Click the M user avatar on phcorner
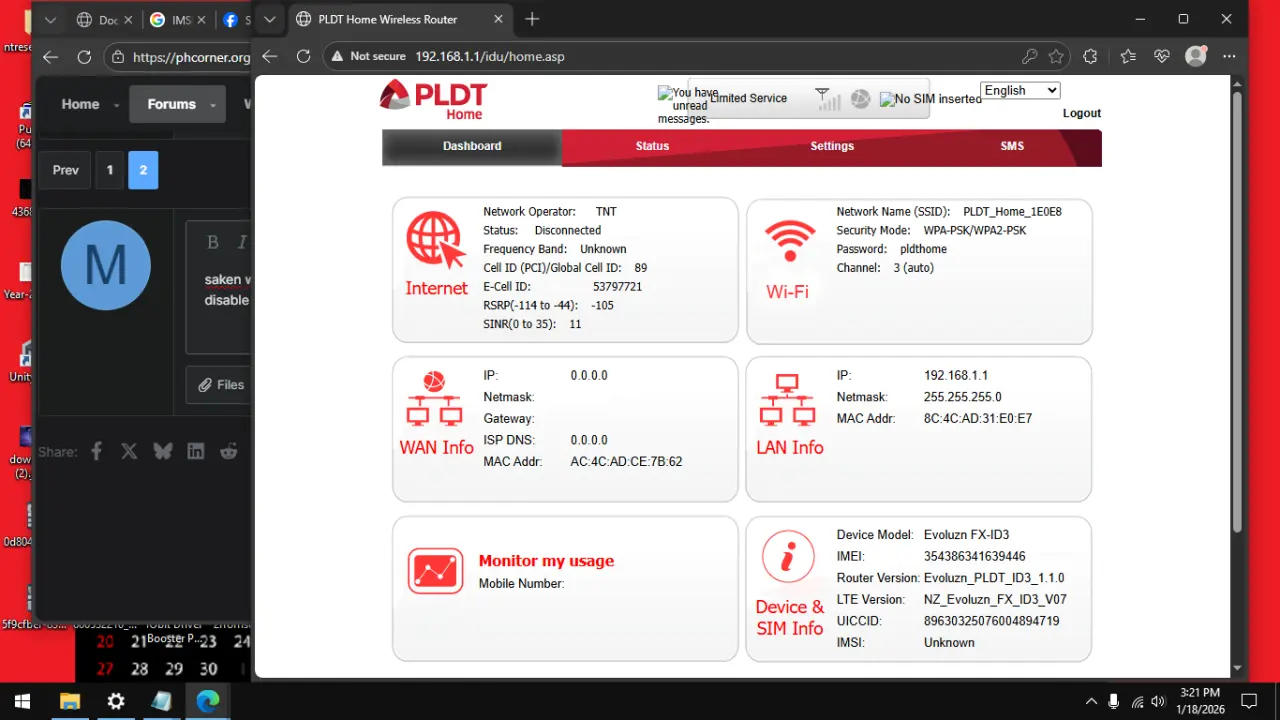Viewport: 1280px width, 720px height. point(105,265)
